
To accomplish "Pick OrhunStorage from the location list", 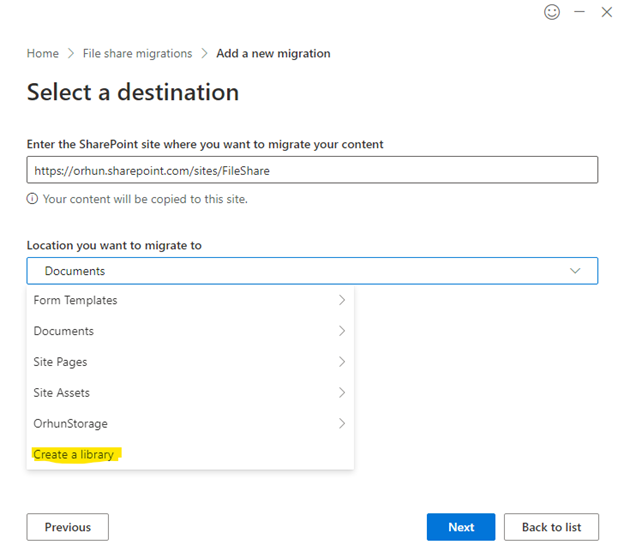I will (70, 423).
